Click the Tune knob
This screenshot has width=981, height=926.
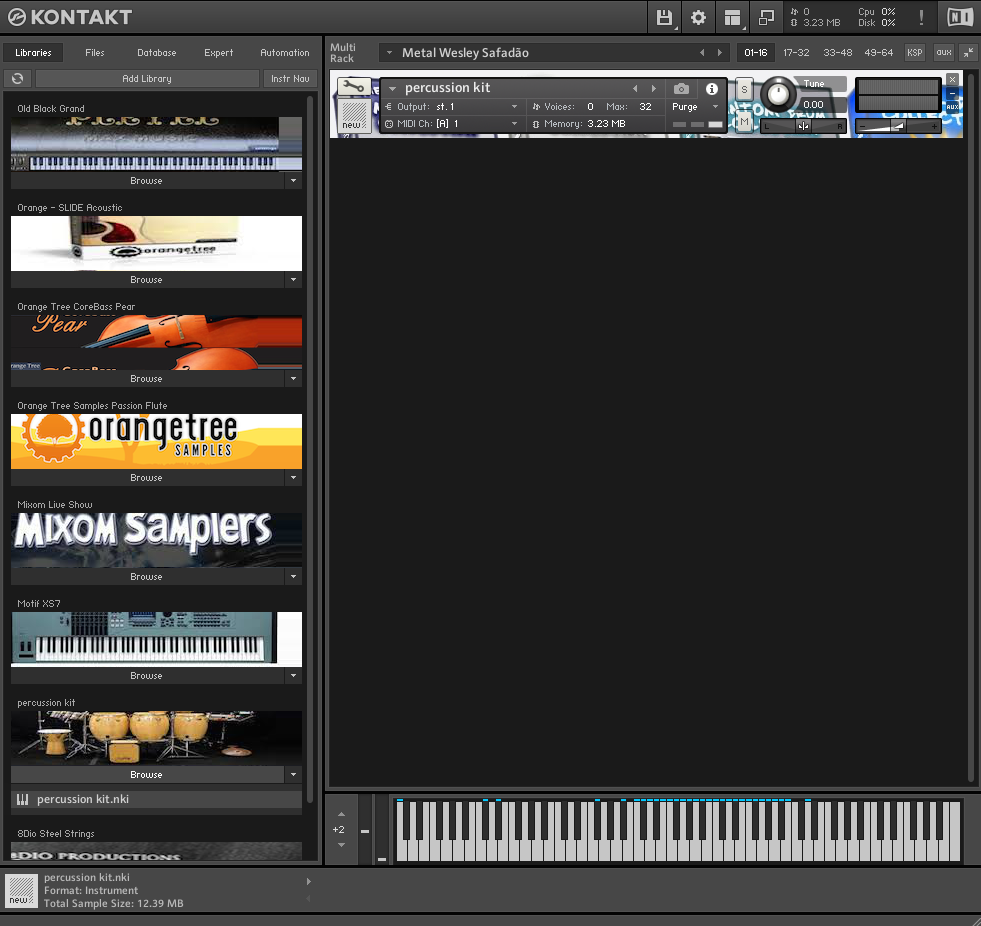(778, 94)
